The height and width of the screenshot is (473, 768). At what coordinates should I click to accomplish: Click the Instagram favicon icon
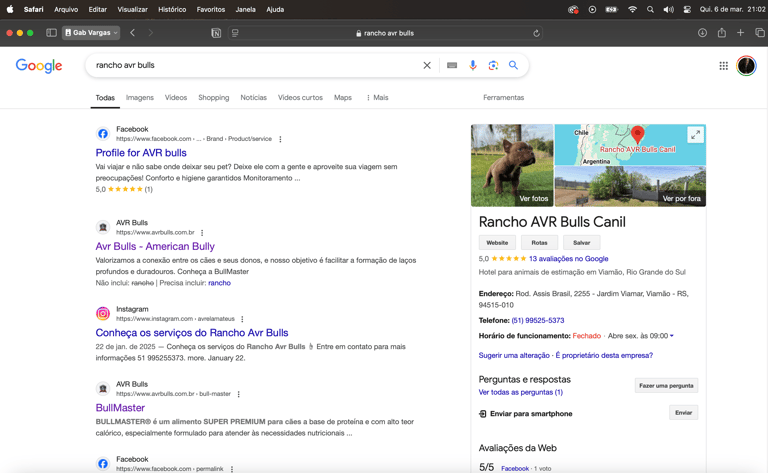click(103, 313)
